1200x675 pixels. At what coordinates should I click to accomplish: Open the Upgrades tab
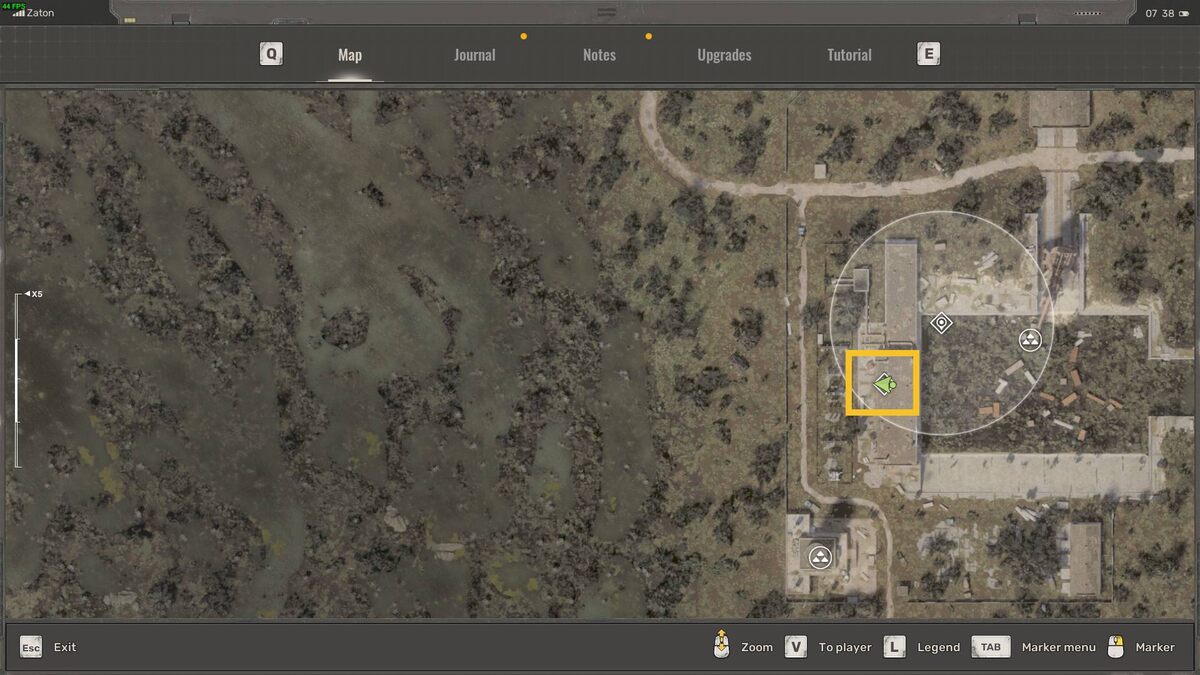tap(724, 55)
